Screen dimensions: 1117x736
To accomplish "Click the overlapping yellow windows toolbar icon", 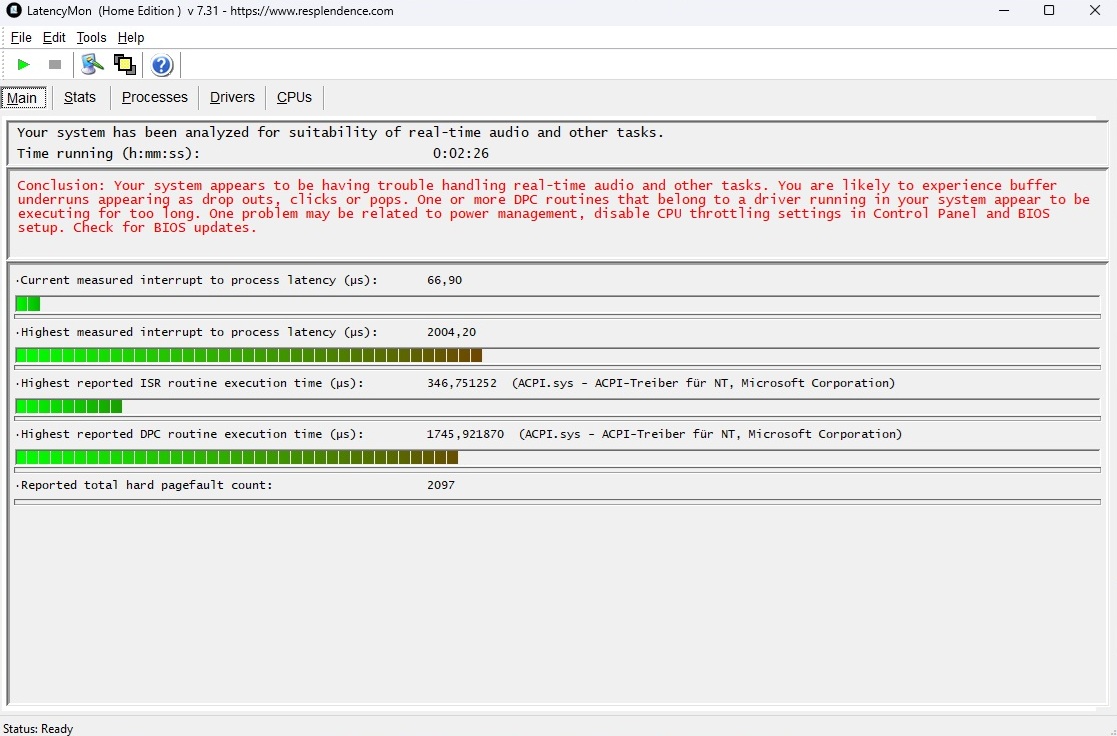I will (125, 65).
